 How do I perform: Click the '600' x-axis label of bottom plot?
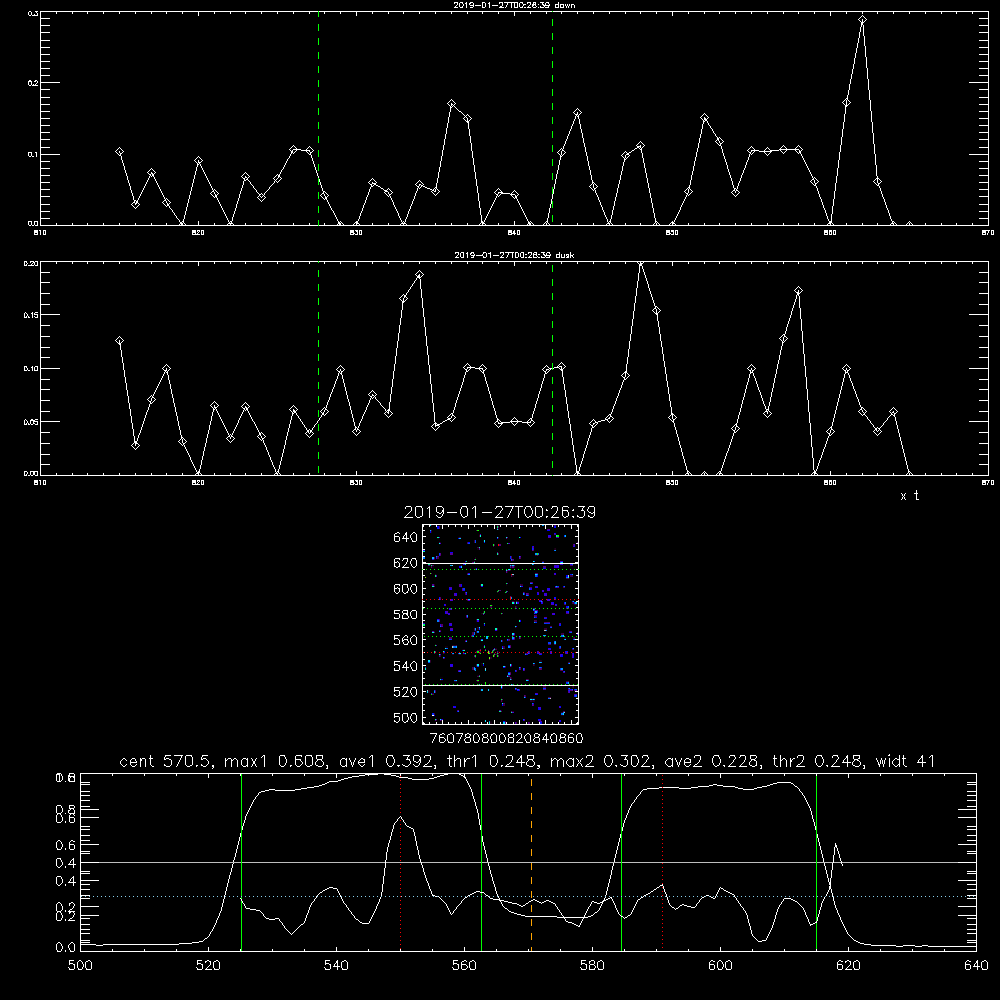720,966
